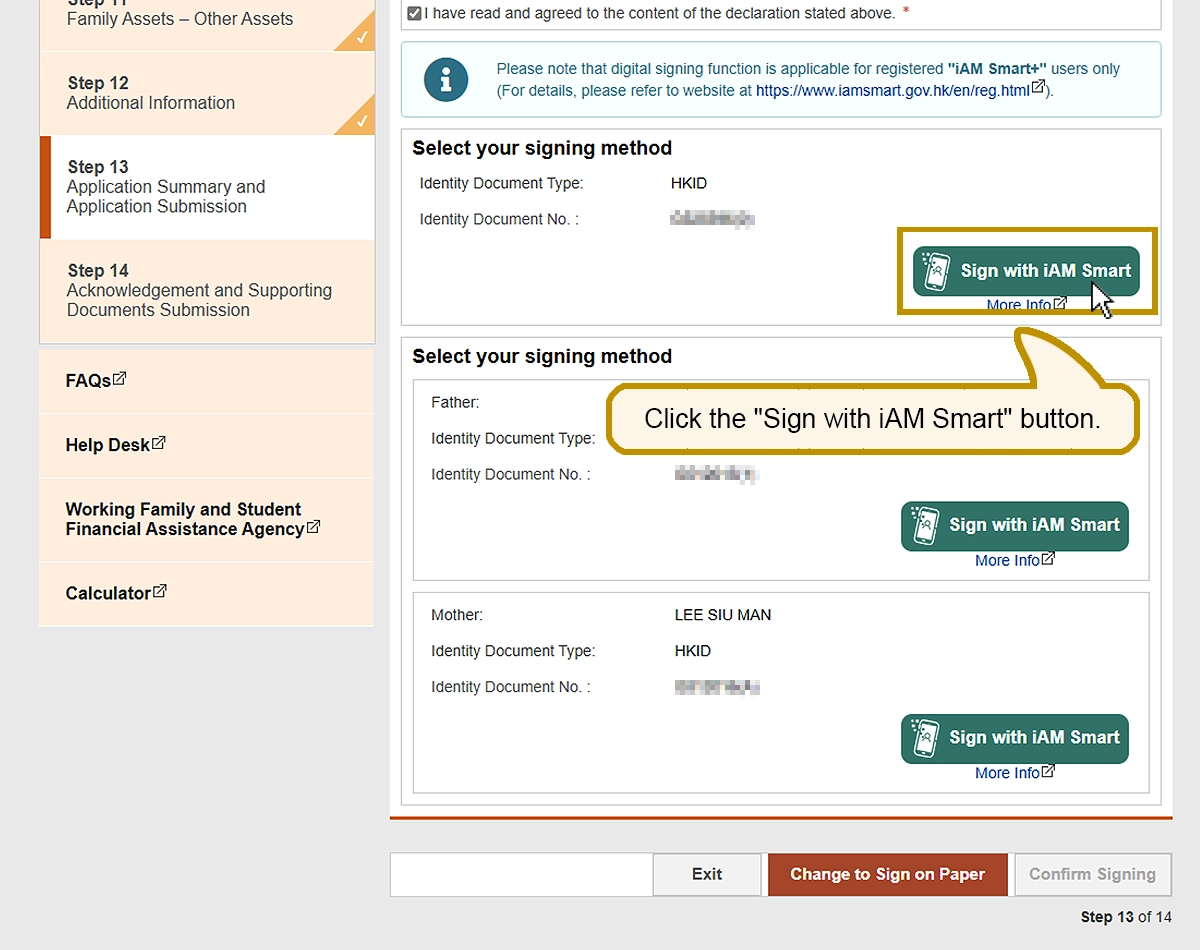The image size is (1200, 950).
Task: Click the Step 11 completed checkmark icon
Action: 361,37
